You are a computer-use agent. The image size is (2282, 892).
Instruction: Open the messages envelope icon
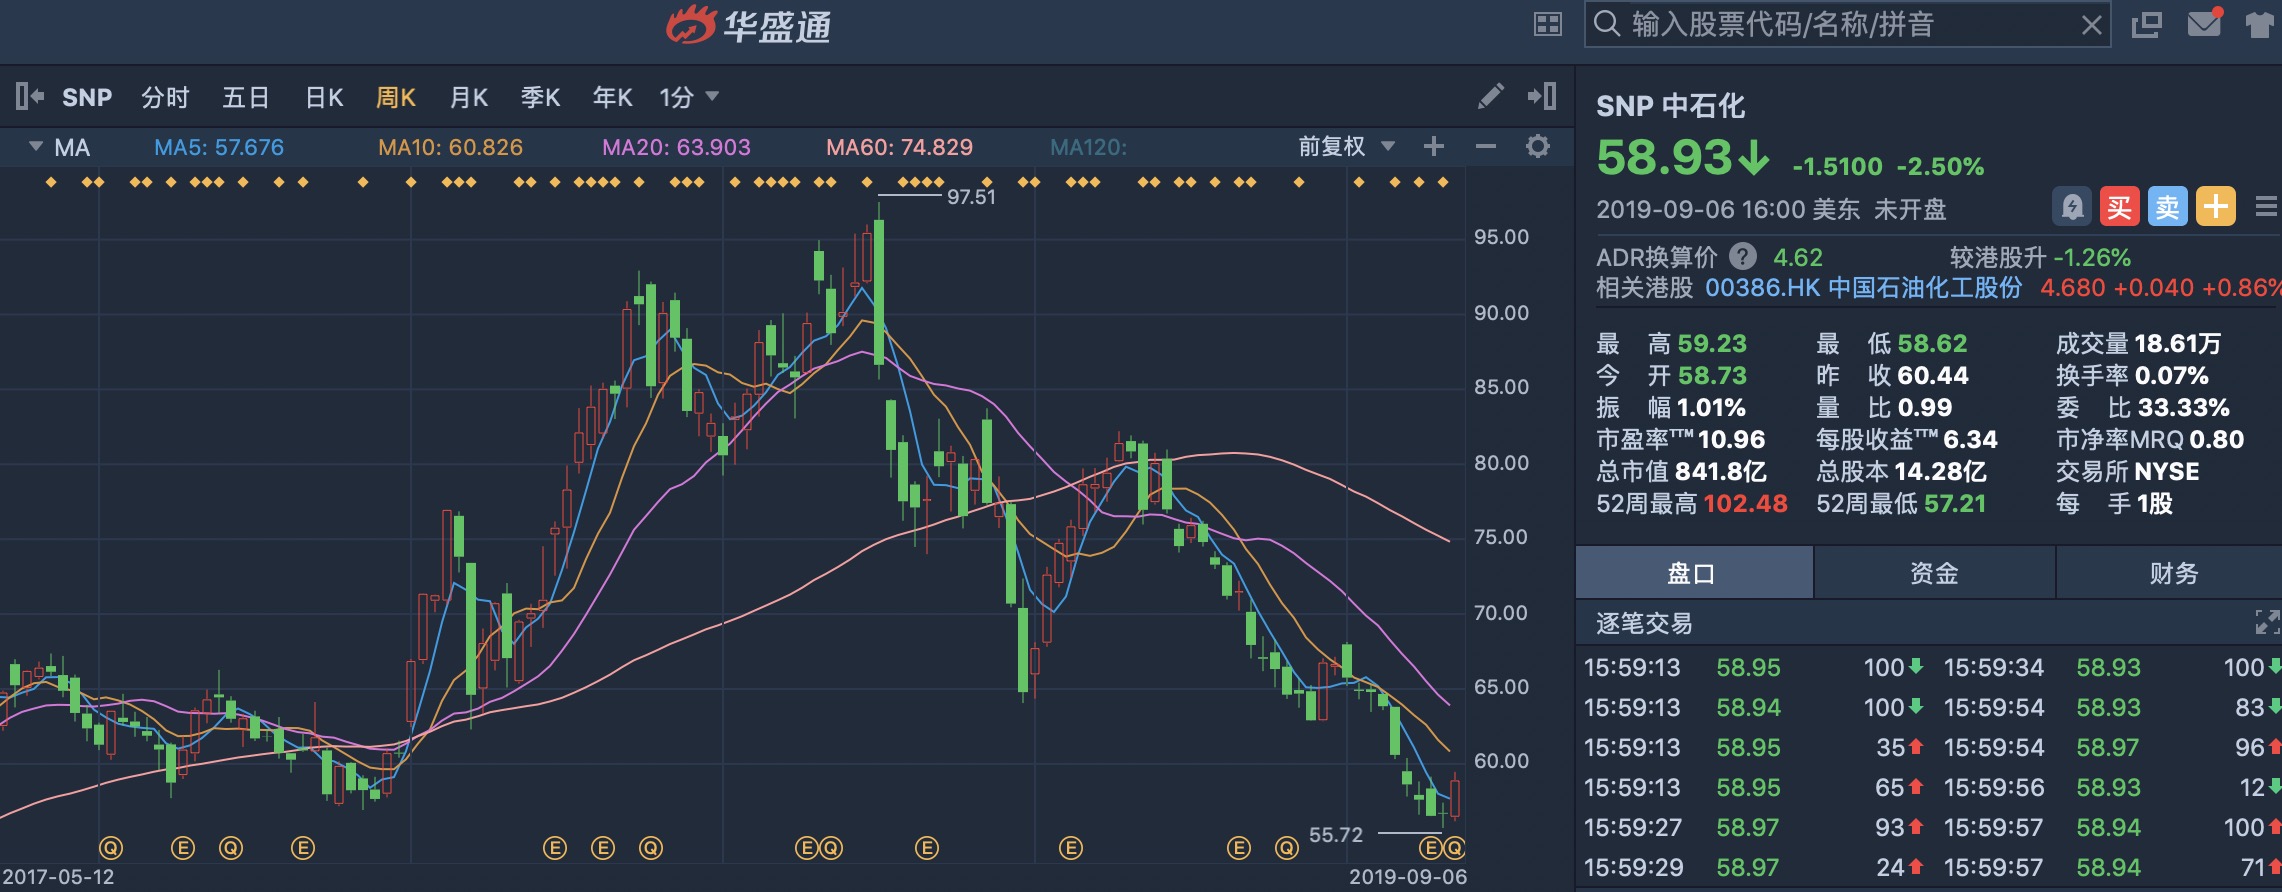[x=2204, y=24]
